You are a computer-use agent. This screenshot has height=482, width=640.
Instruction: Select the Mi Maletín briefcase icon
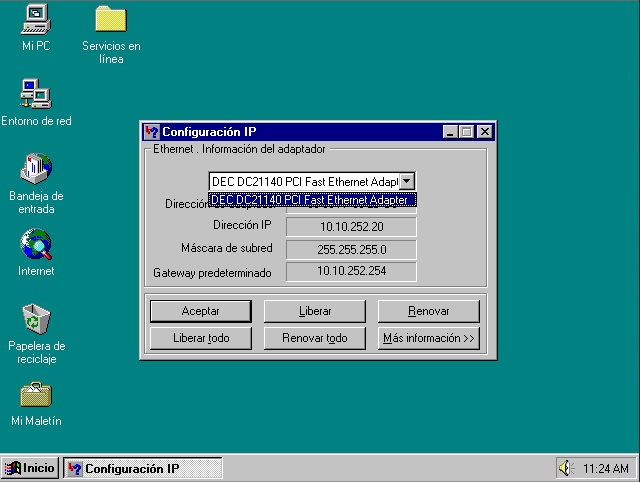pyautogui.click(x=36, y=394)
